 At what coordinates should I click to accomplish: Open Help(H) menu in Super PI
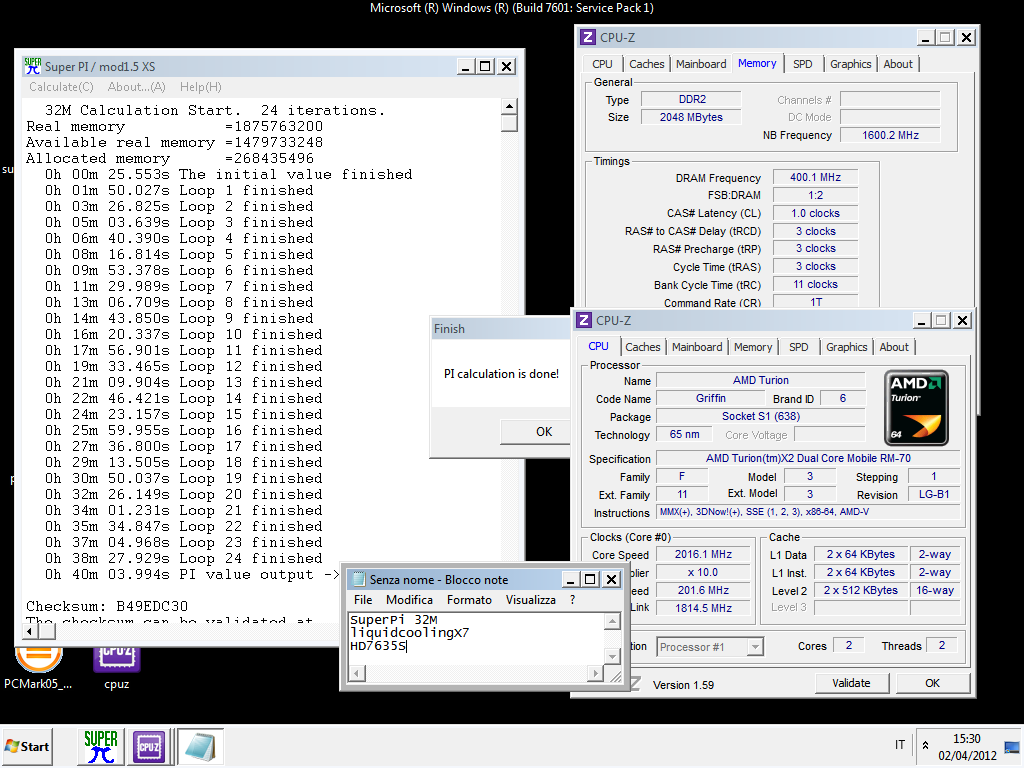pos(200,87)
